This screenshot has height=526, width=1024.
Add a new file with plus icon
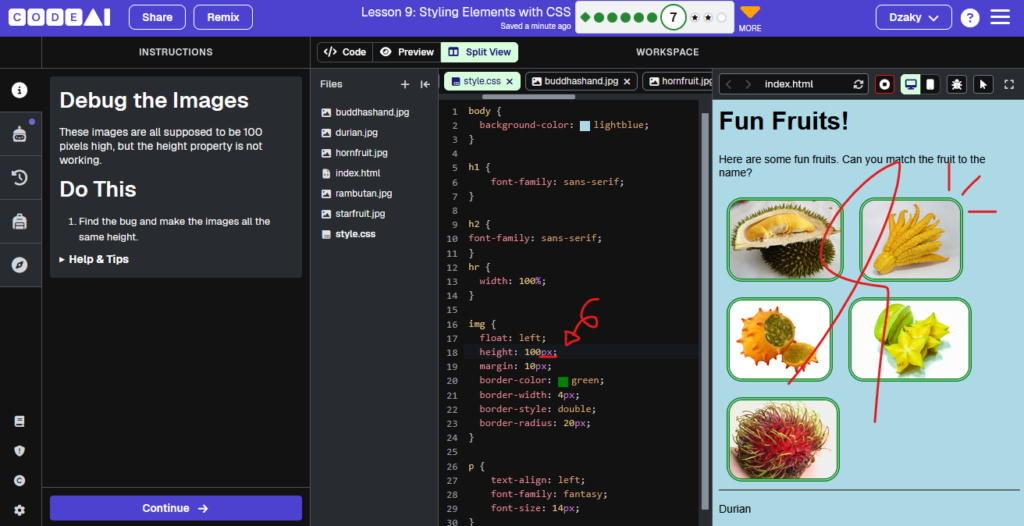pos(405,84)
